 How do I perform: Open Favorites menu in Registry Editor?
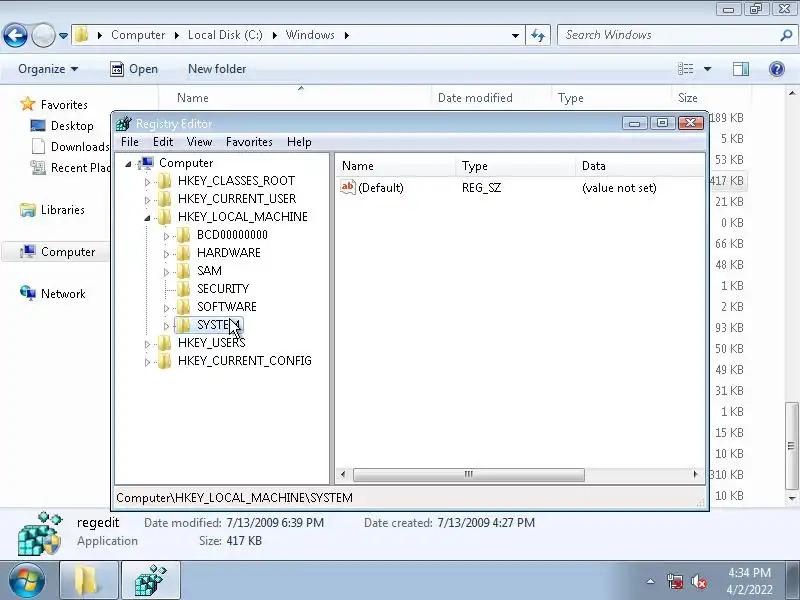coord(249,142)
